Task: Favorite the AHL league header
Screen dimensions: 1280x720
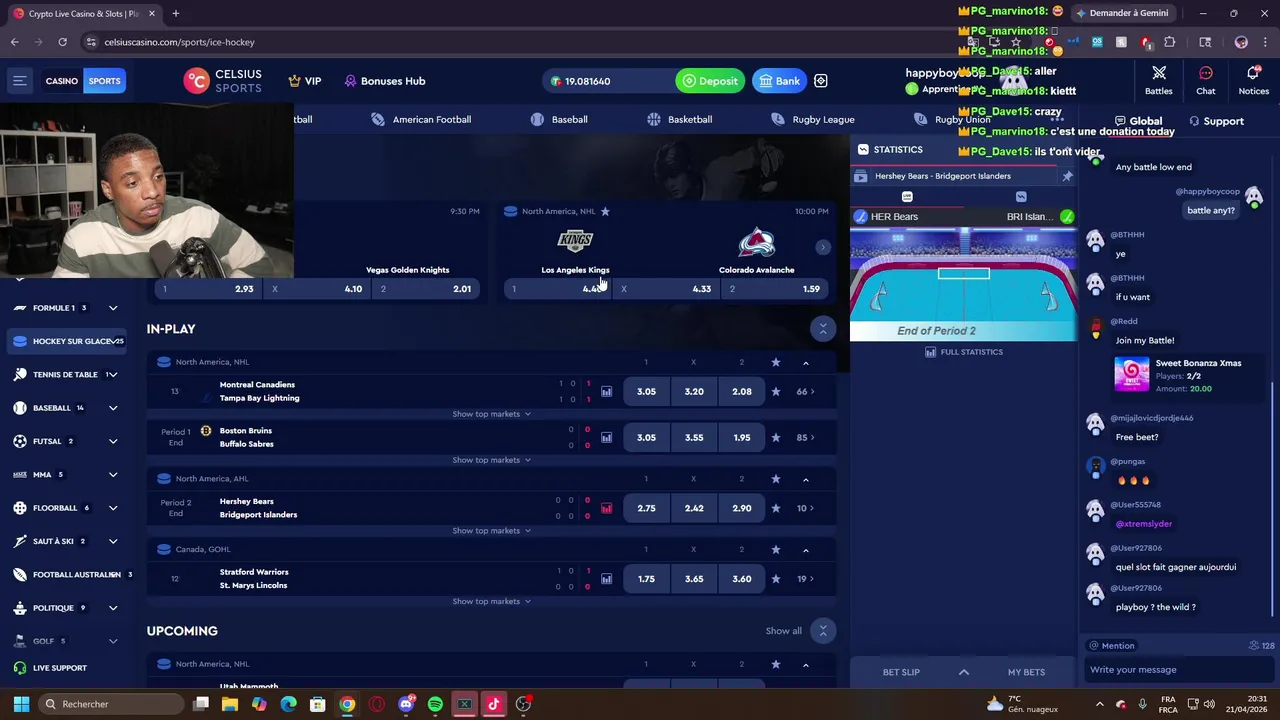Action: click(776, 479)
